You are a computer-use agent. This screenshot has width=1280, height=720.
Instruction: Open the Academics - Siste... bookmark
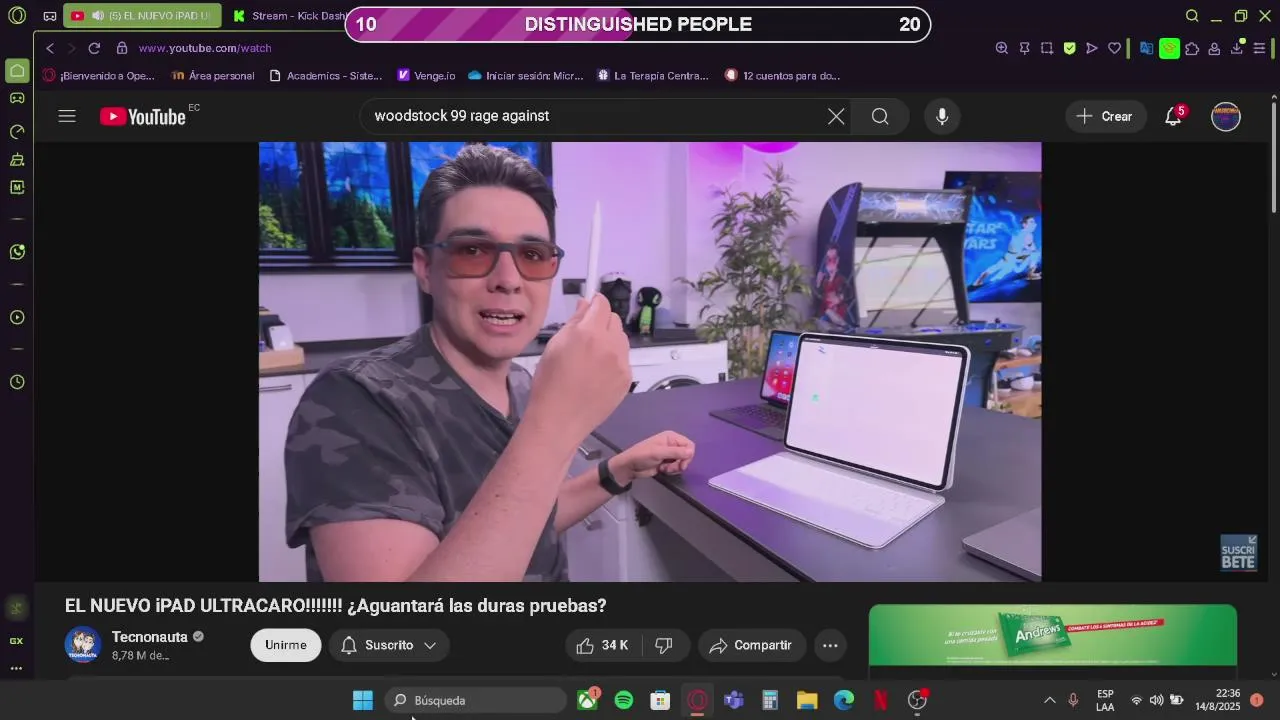pyautogui.click(x=326, y=75)
